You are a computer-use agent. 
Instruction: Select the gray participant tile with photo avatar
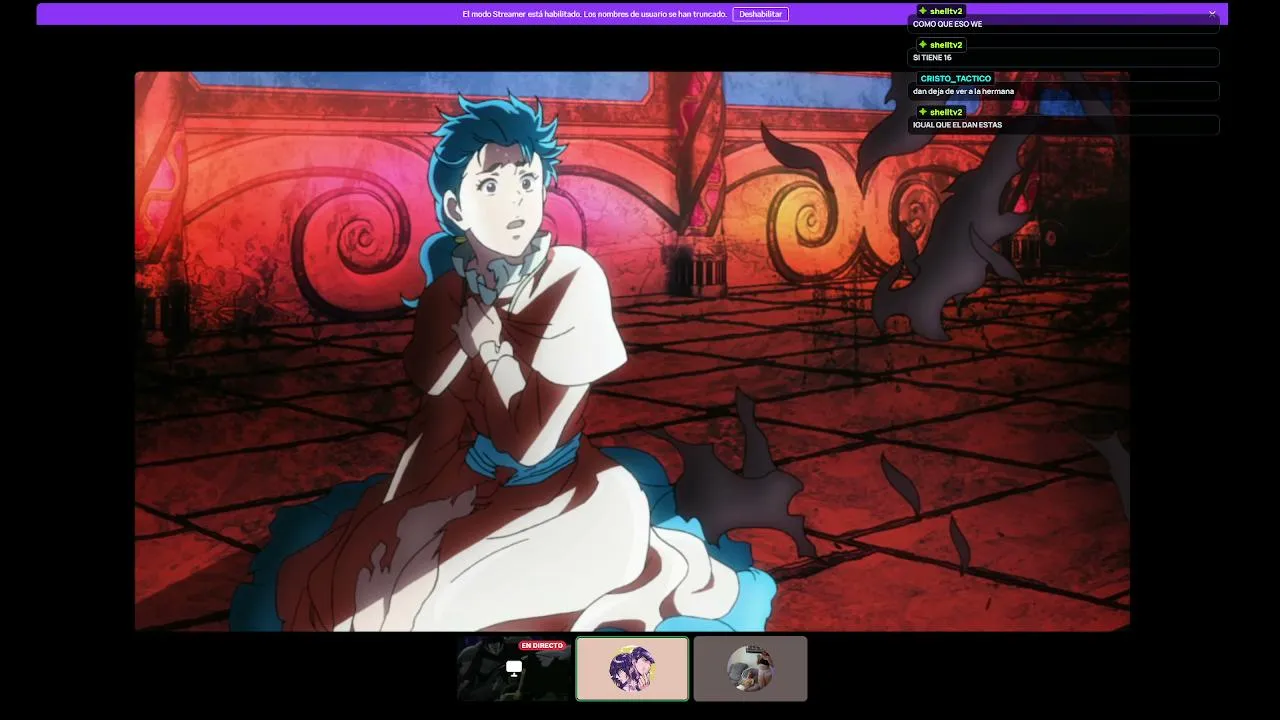click(750, 668)
